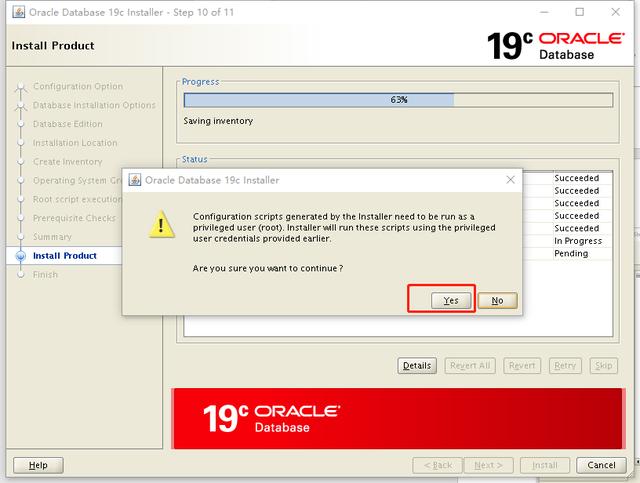Image resolution: width=640 pixels, height=483 pixels.
Task: Click the 'Saving inventory' status text
Action: (x=218, y=121)
